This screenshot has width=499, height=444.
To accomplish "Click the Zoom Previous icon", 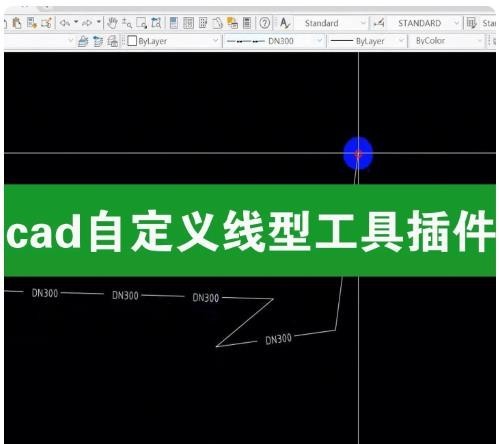I will coord(156,23).
